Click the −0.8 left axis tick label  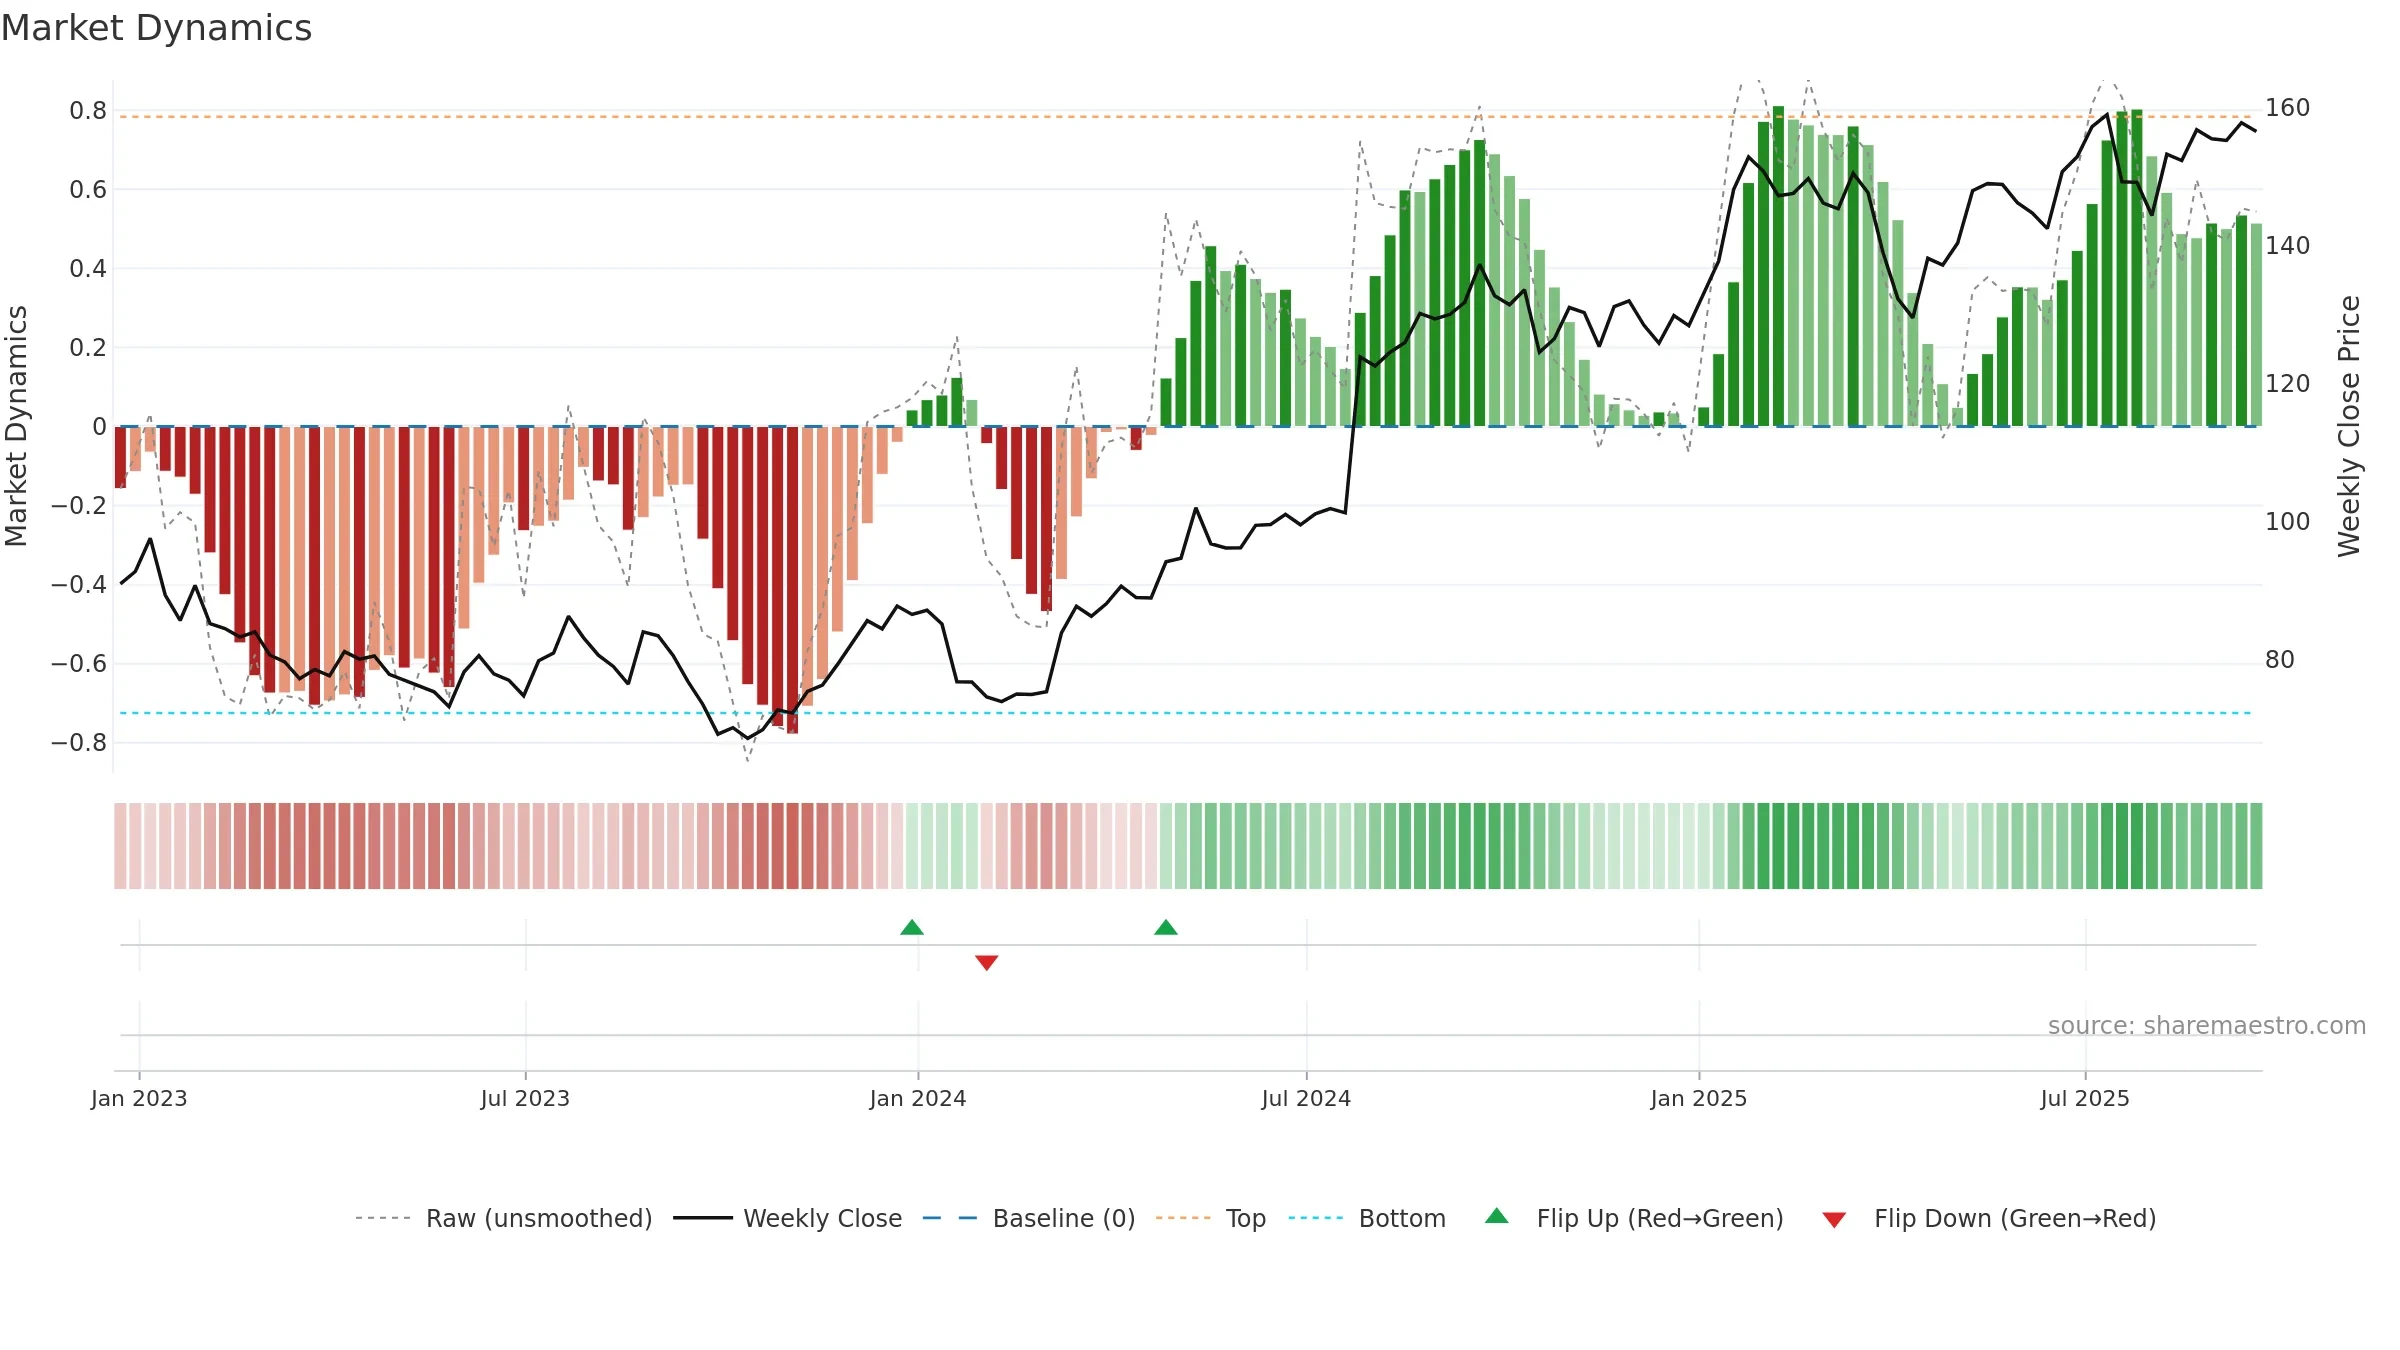click(x=79, y=742)
